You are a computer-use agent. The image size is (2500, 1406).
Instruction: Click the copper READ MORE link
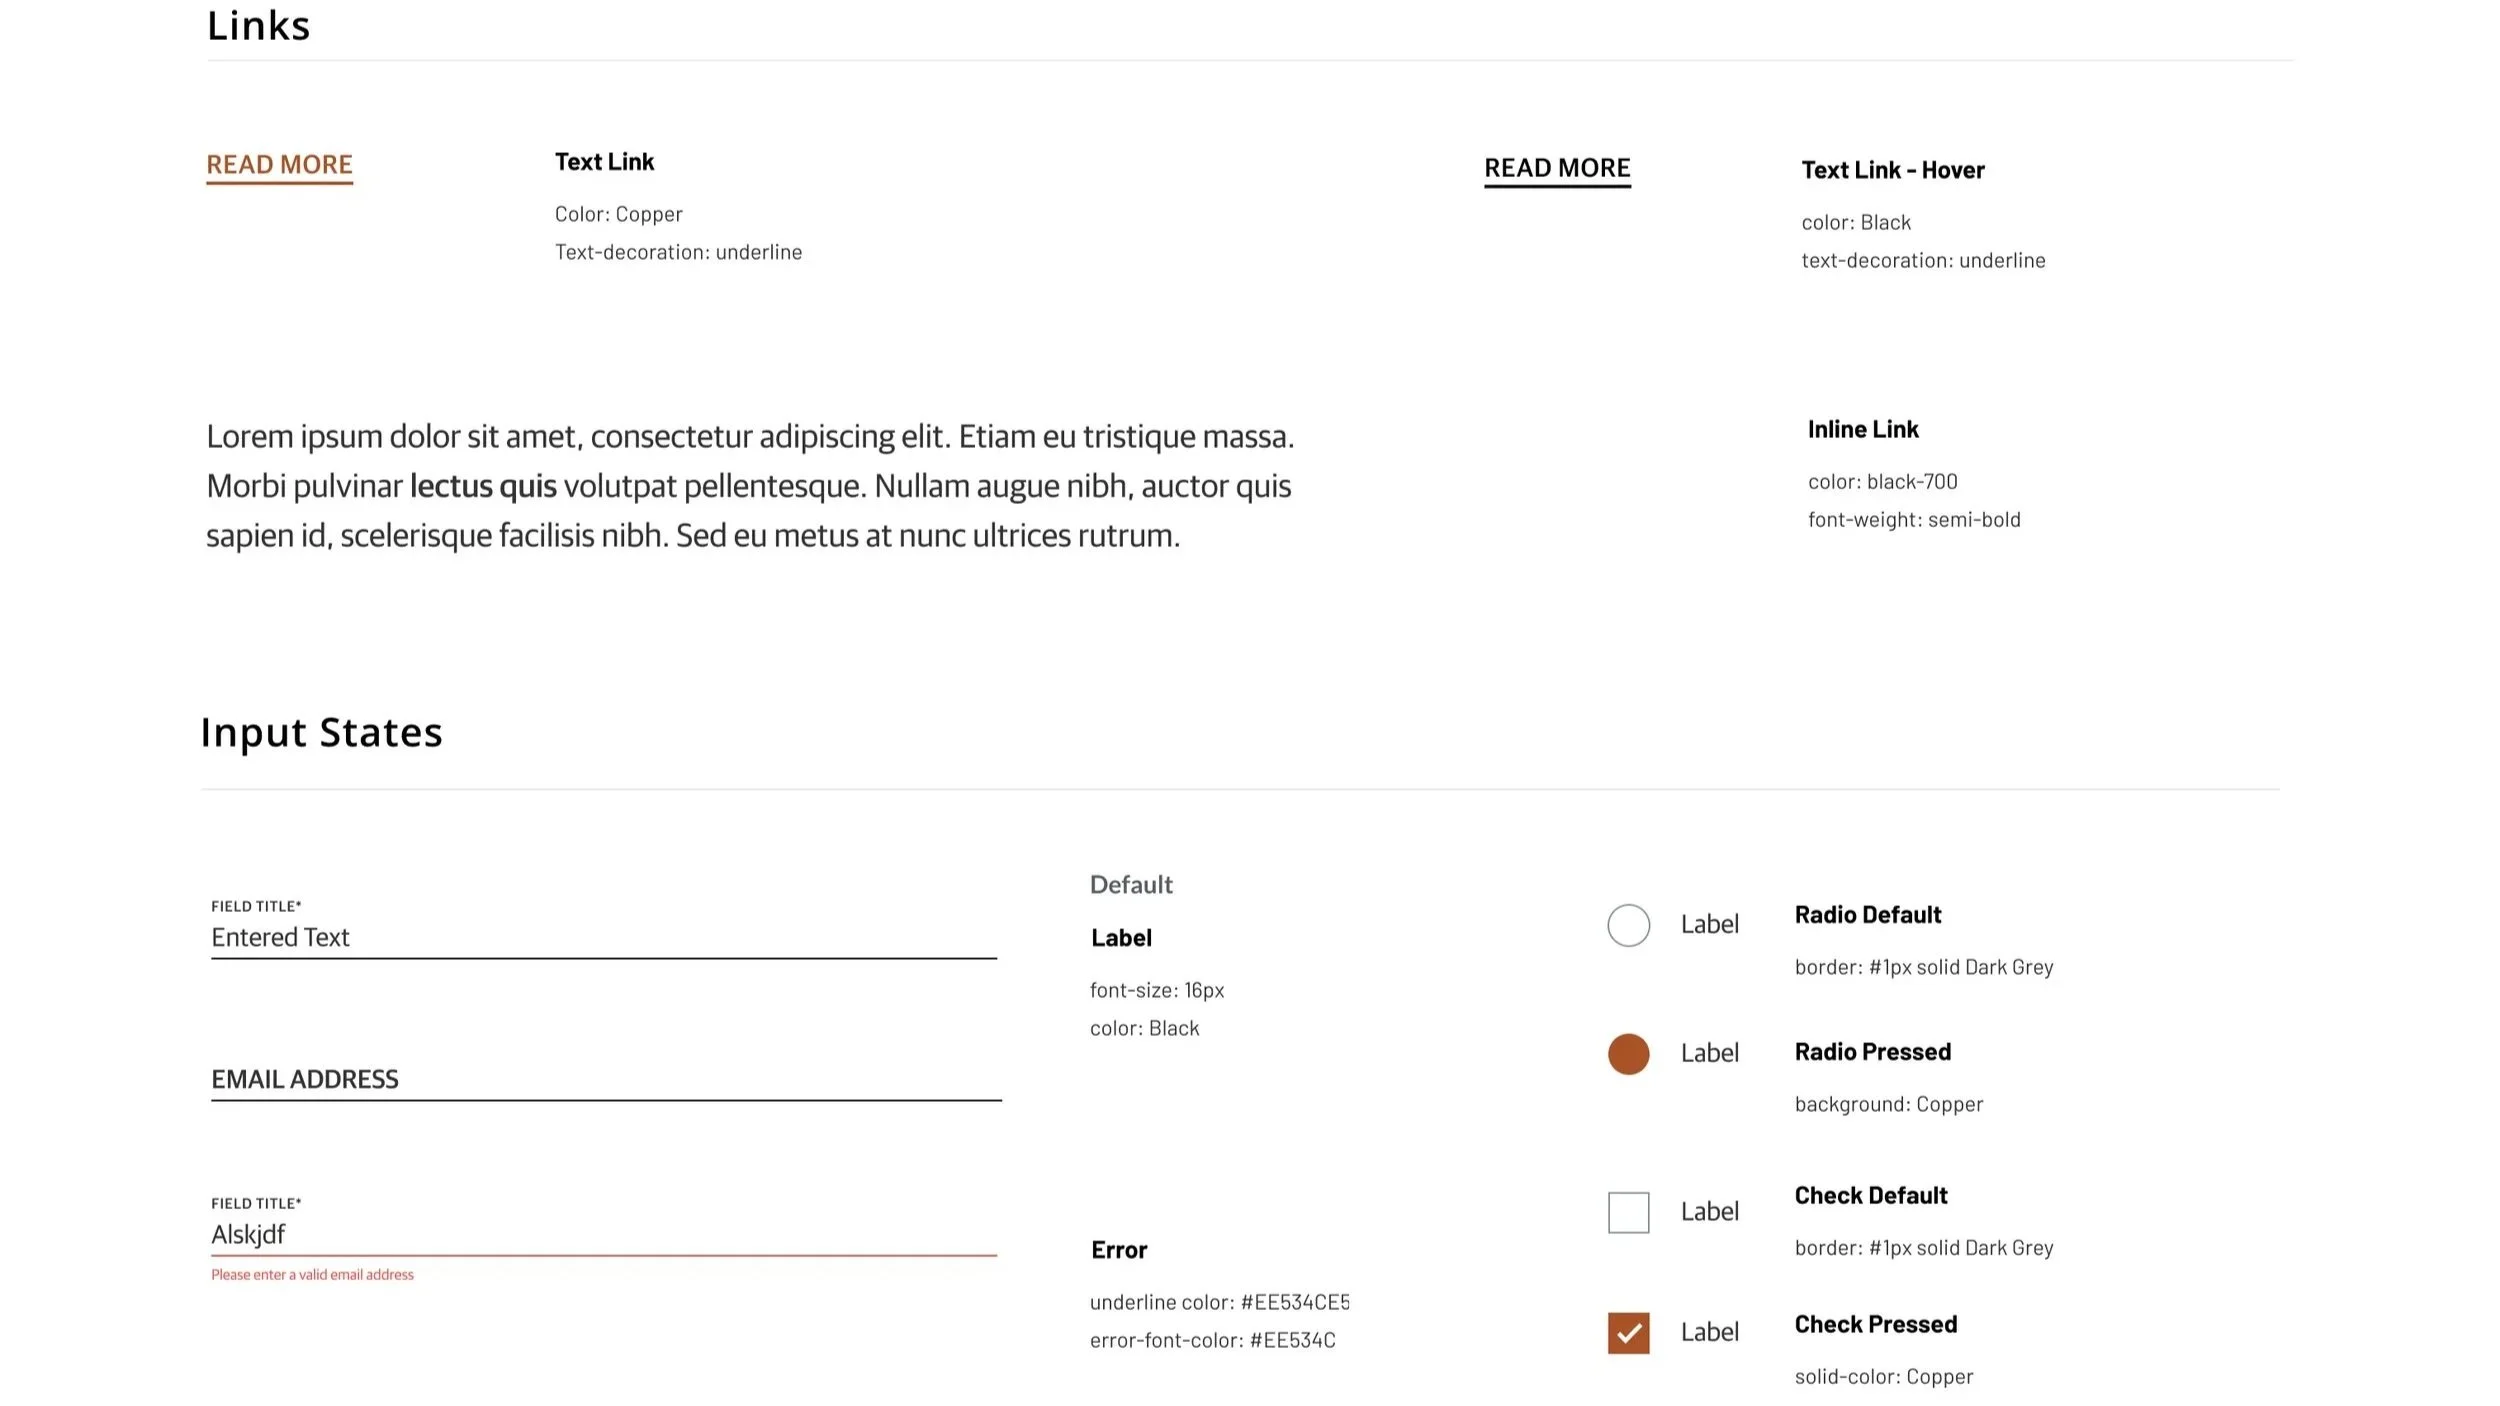pos(279,164)
